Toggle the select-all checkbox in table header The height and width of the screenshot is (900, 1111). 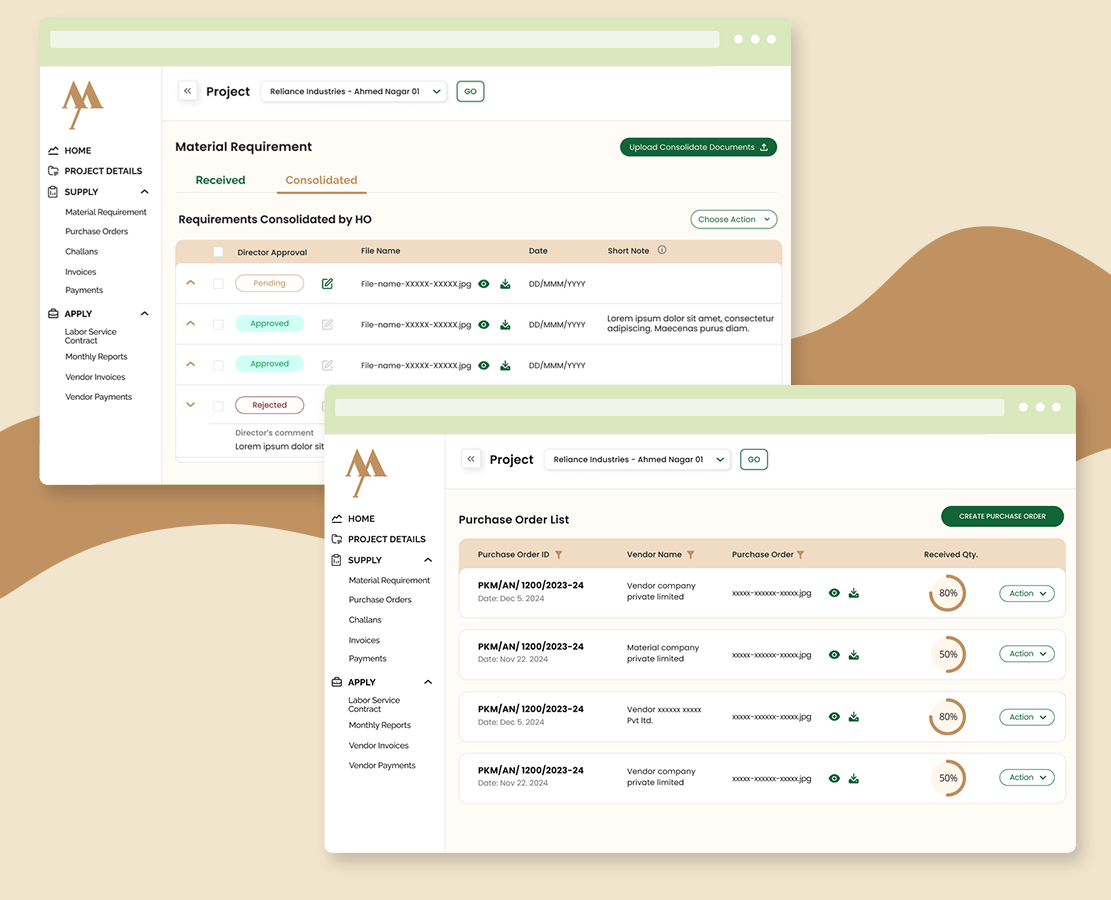click(218, 252)
